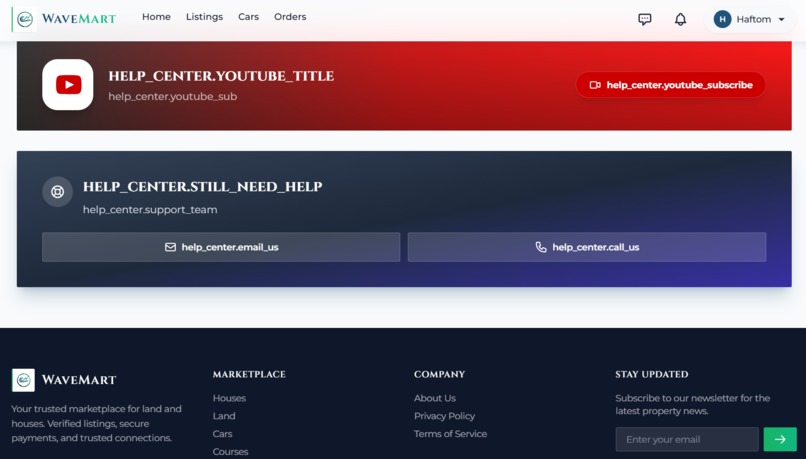Submit newsletter with green arrow button
The width and height of the screenshot is (806, 459).
point(780,439)
